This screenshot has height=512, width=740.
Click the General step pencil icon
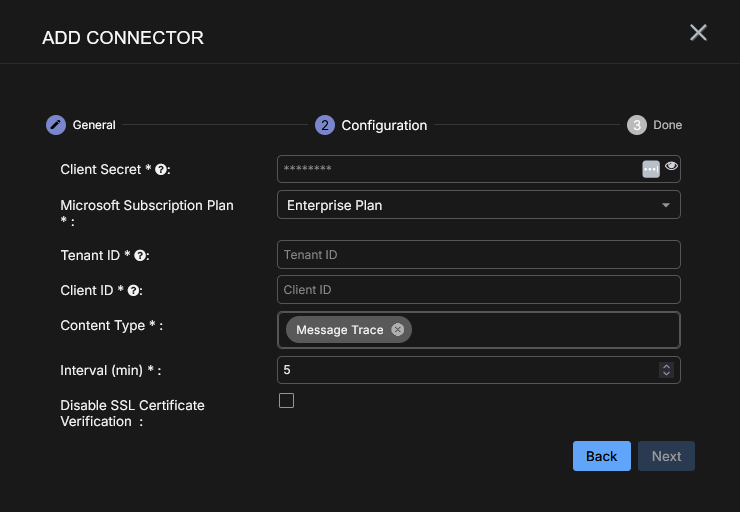pos(56,125)
